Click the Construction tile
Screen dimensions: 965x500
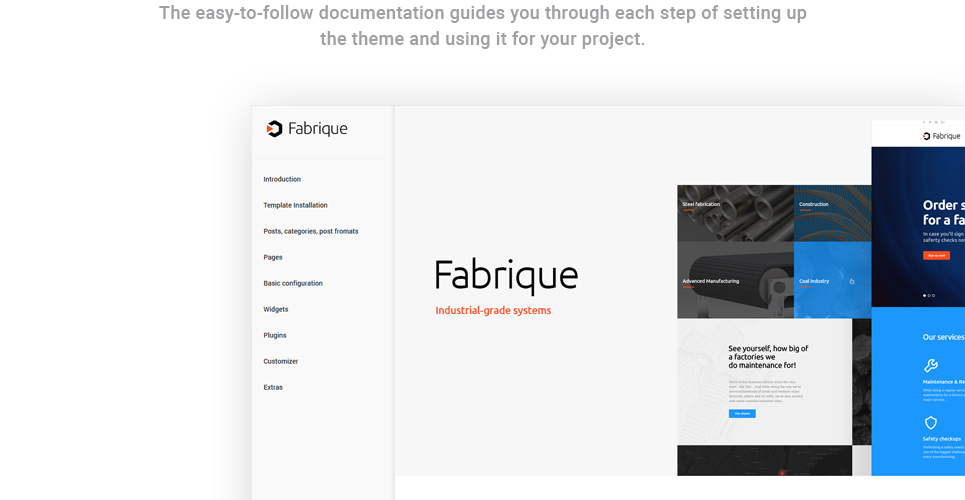tap(833, 213)
